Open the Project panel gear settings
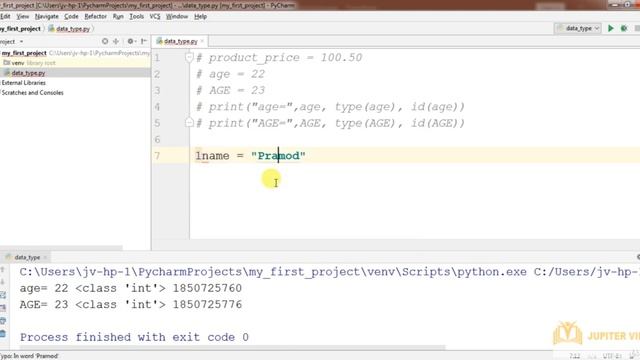Screen dimensions: 640x360 (131, 41)
